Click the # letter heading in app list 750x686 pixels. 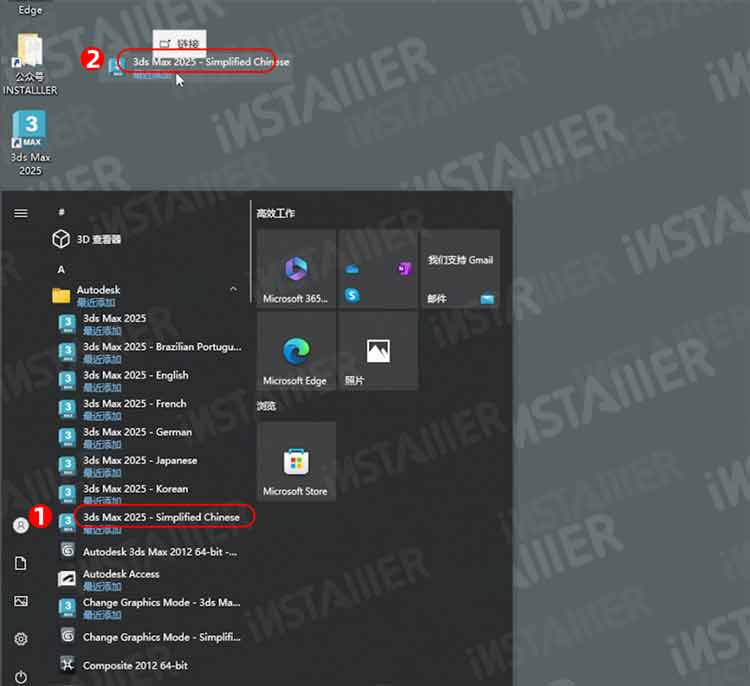(61, 212)
